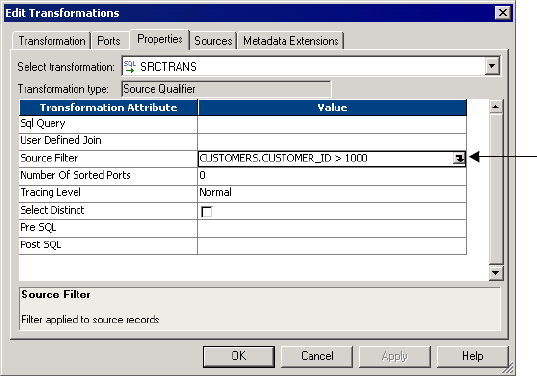Select the Sql Query attribute row

[108, 124]
